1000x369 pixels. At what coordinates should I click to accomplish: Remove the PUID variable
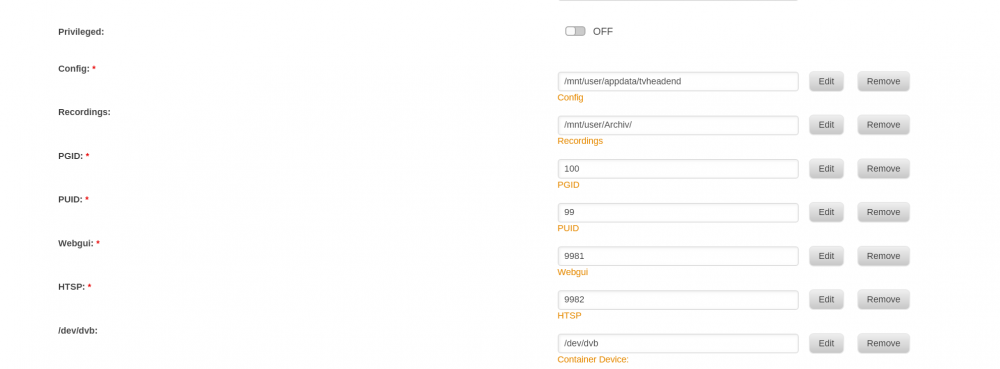click(883, 212)
